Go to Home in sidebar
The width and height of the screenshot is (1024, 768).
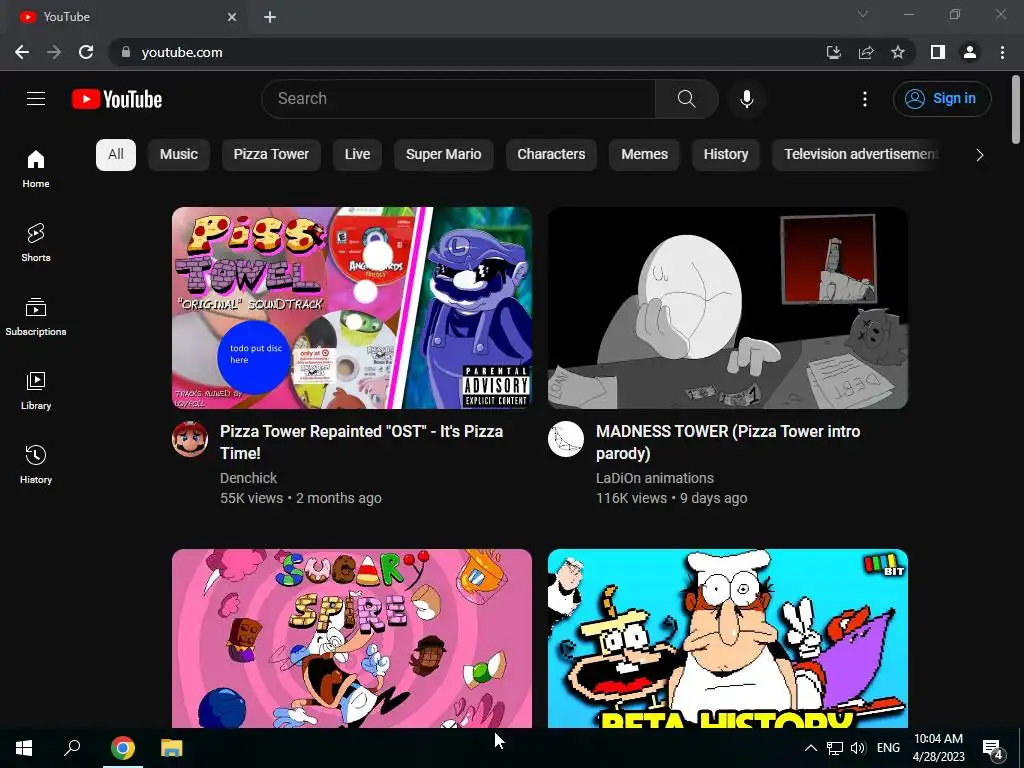click(36, 168)
